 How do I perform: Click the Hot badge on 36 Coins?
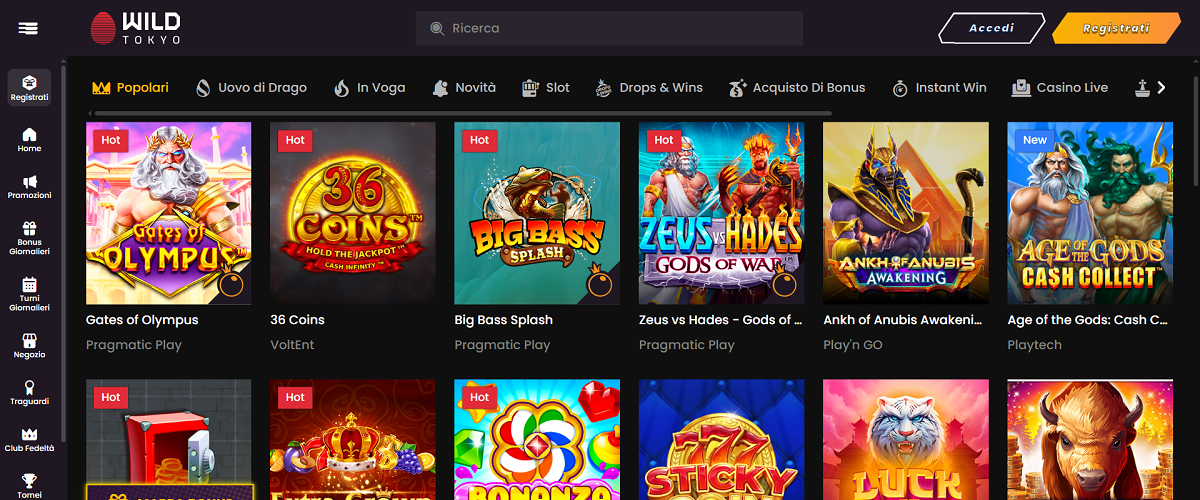coord(295,140)
